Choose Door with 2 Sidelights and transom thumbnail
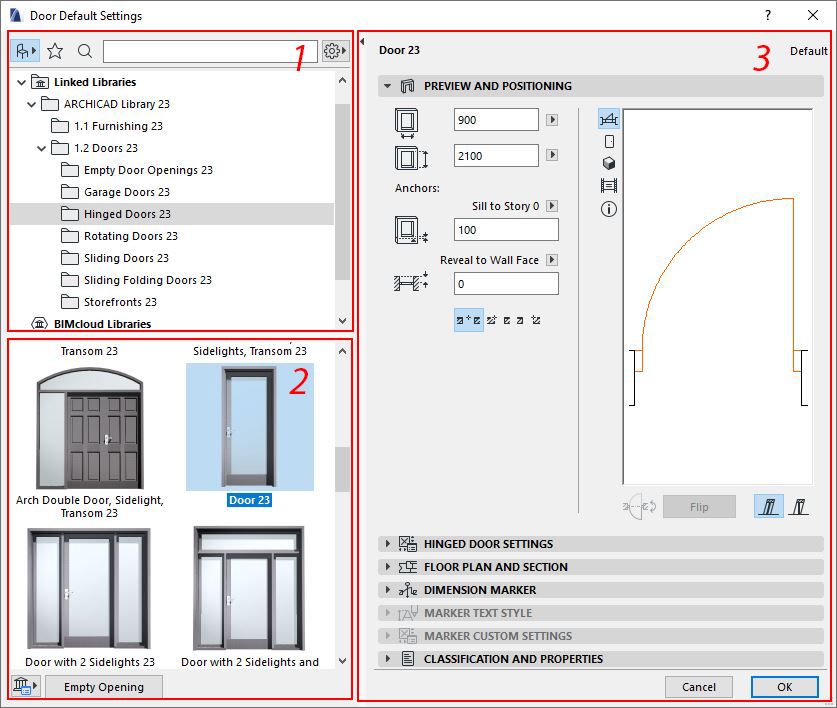The height and width of the screenshot is (708, 837). coord(249,588)
